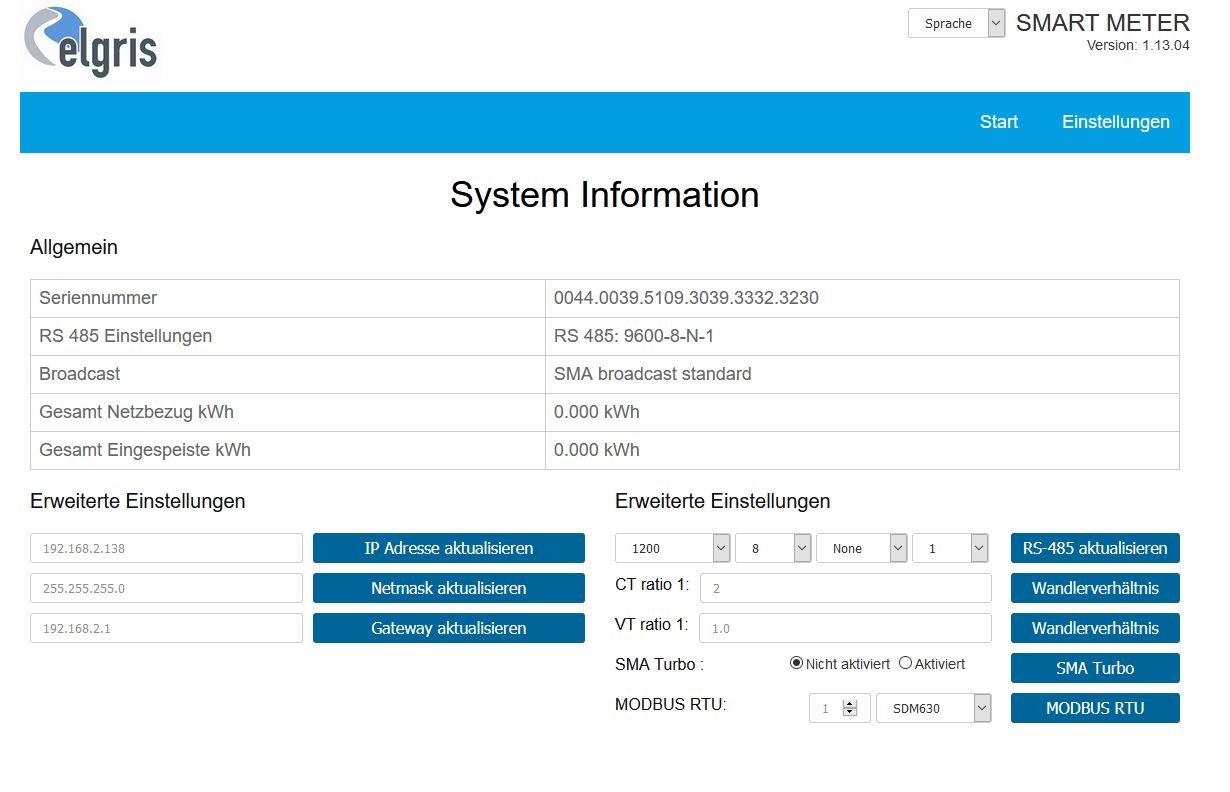Open the Einstellungen menu item

[1116, 122]
